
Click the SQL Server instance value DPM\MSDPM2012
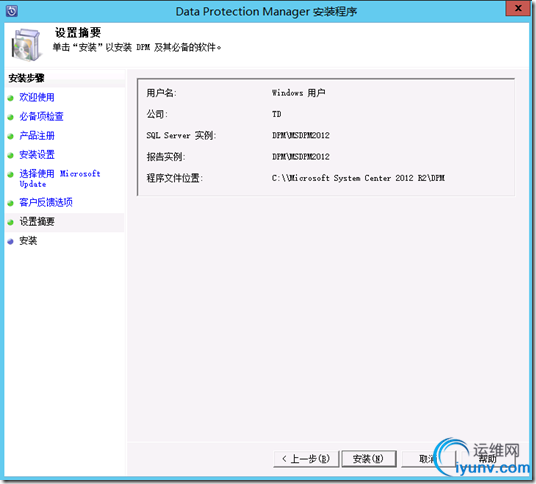pyautogui.click(x=301, y=136)
